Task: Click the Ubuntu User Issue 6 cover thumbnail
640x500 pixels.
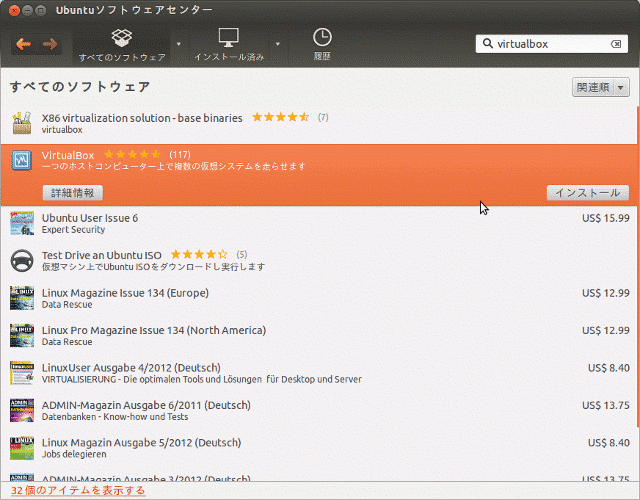Action: point(22,223)
